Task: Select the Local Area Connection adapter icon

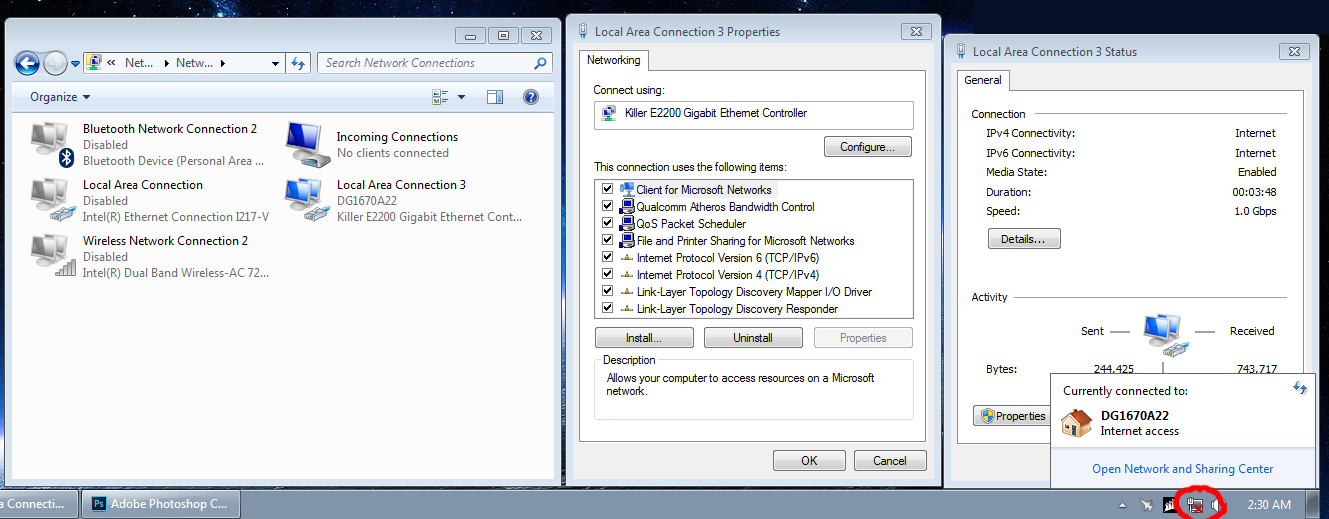Action: click(54, 200)
